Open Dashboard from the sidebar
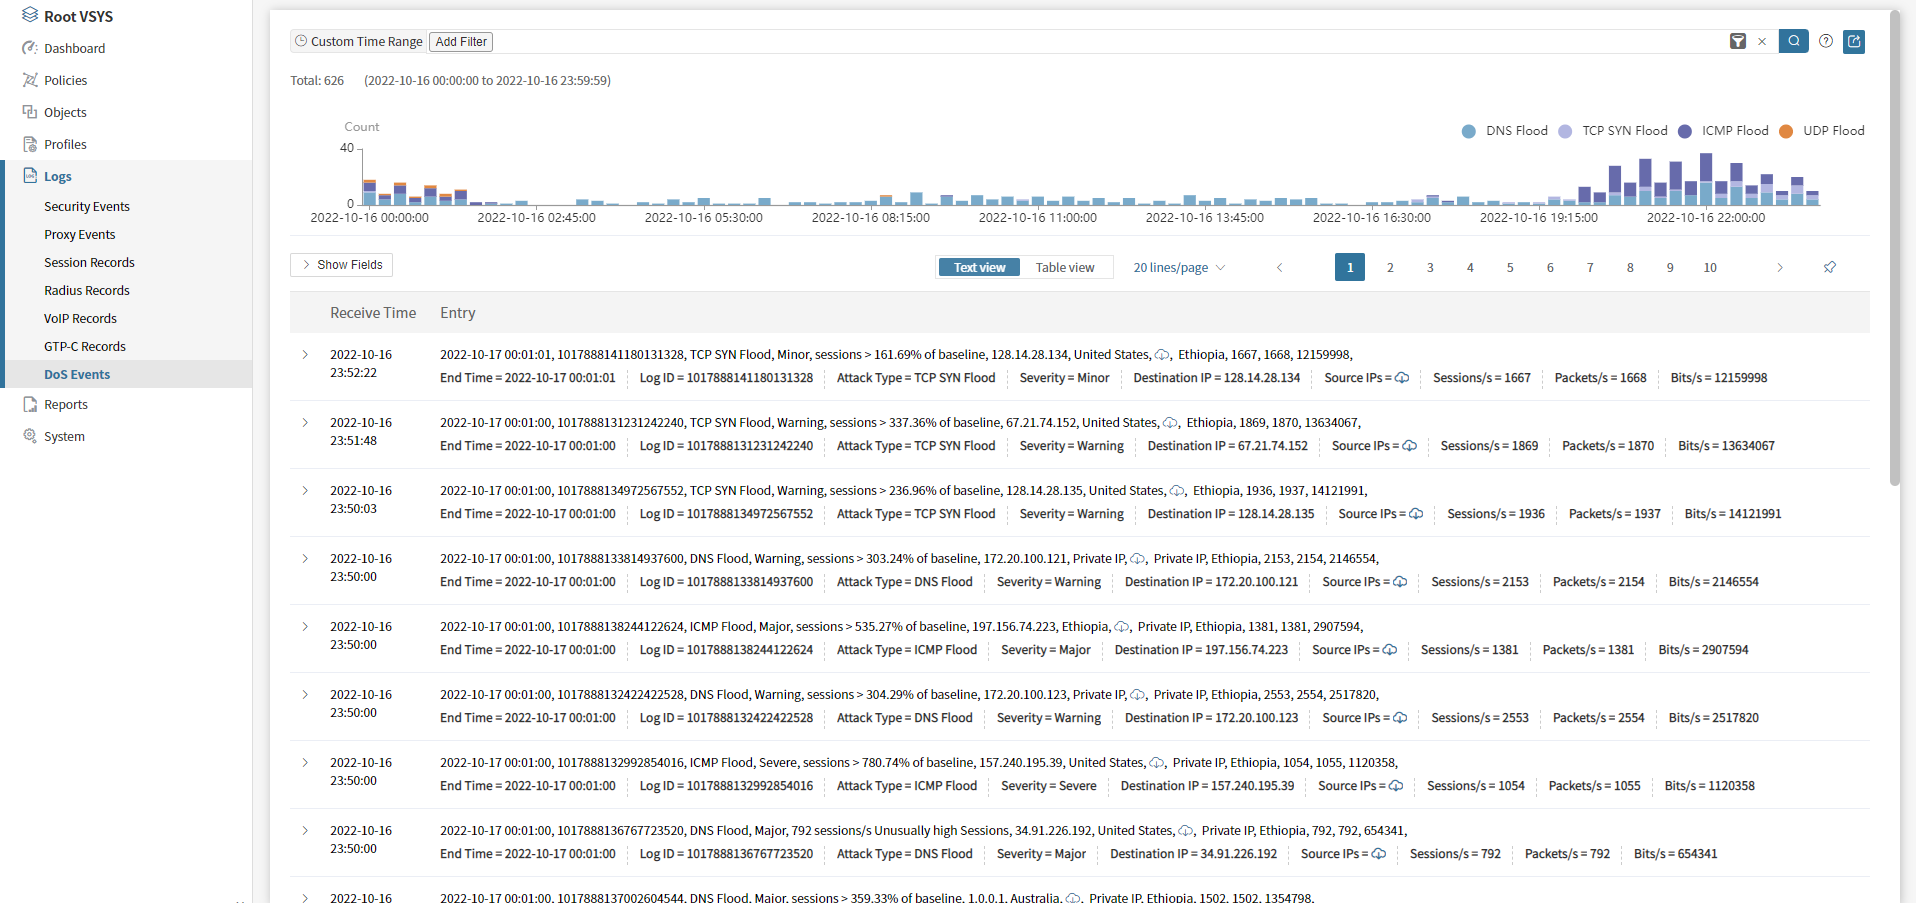 (x=74, y=48)
